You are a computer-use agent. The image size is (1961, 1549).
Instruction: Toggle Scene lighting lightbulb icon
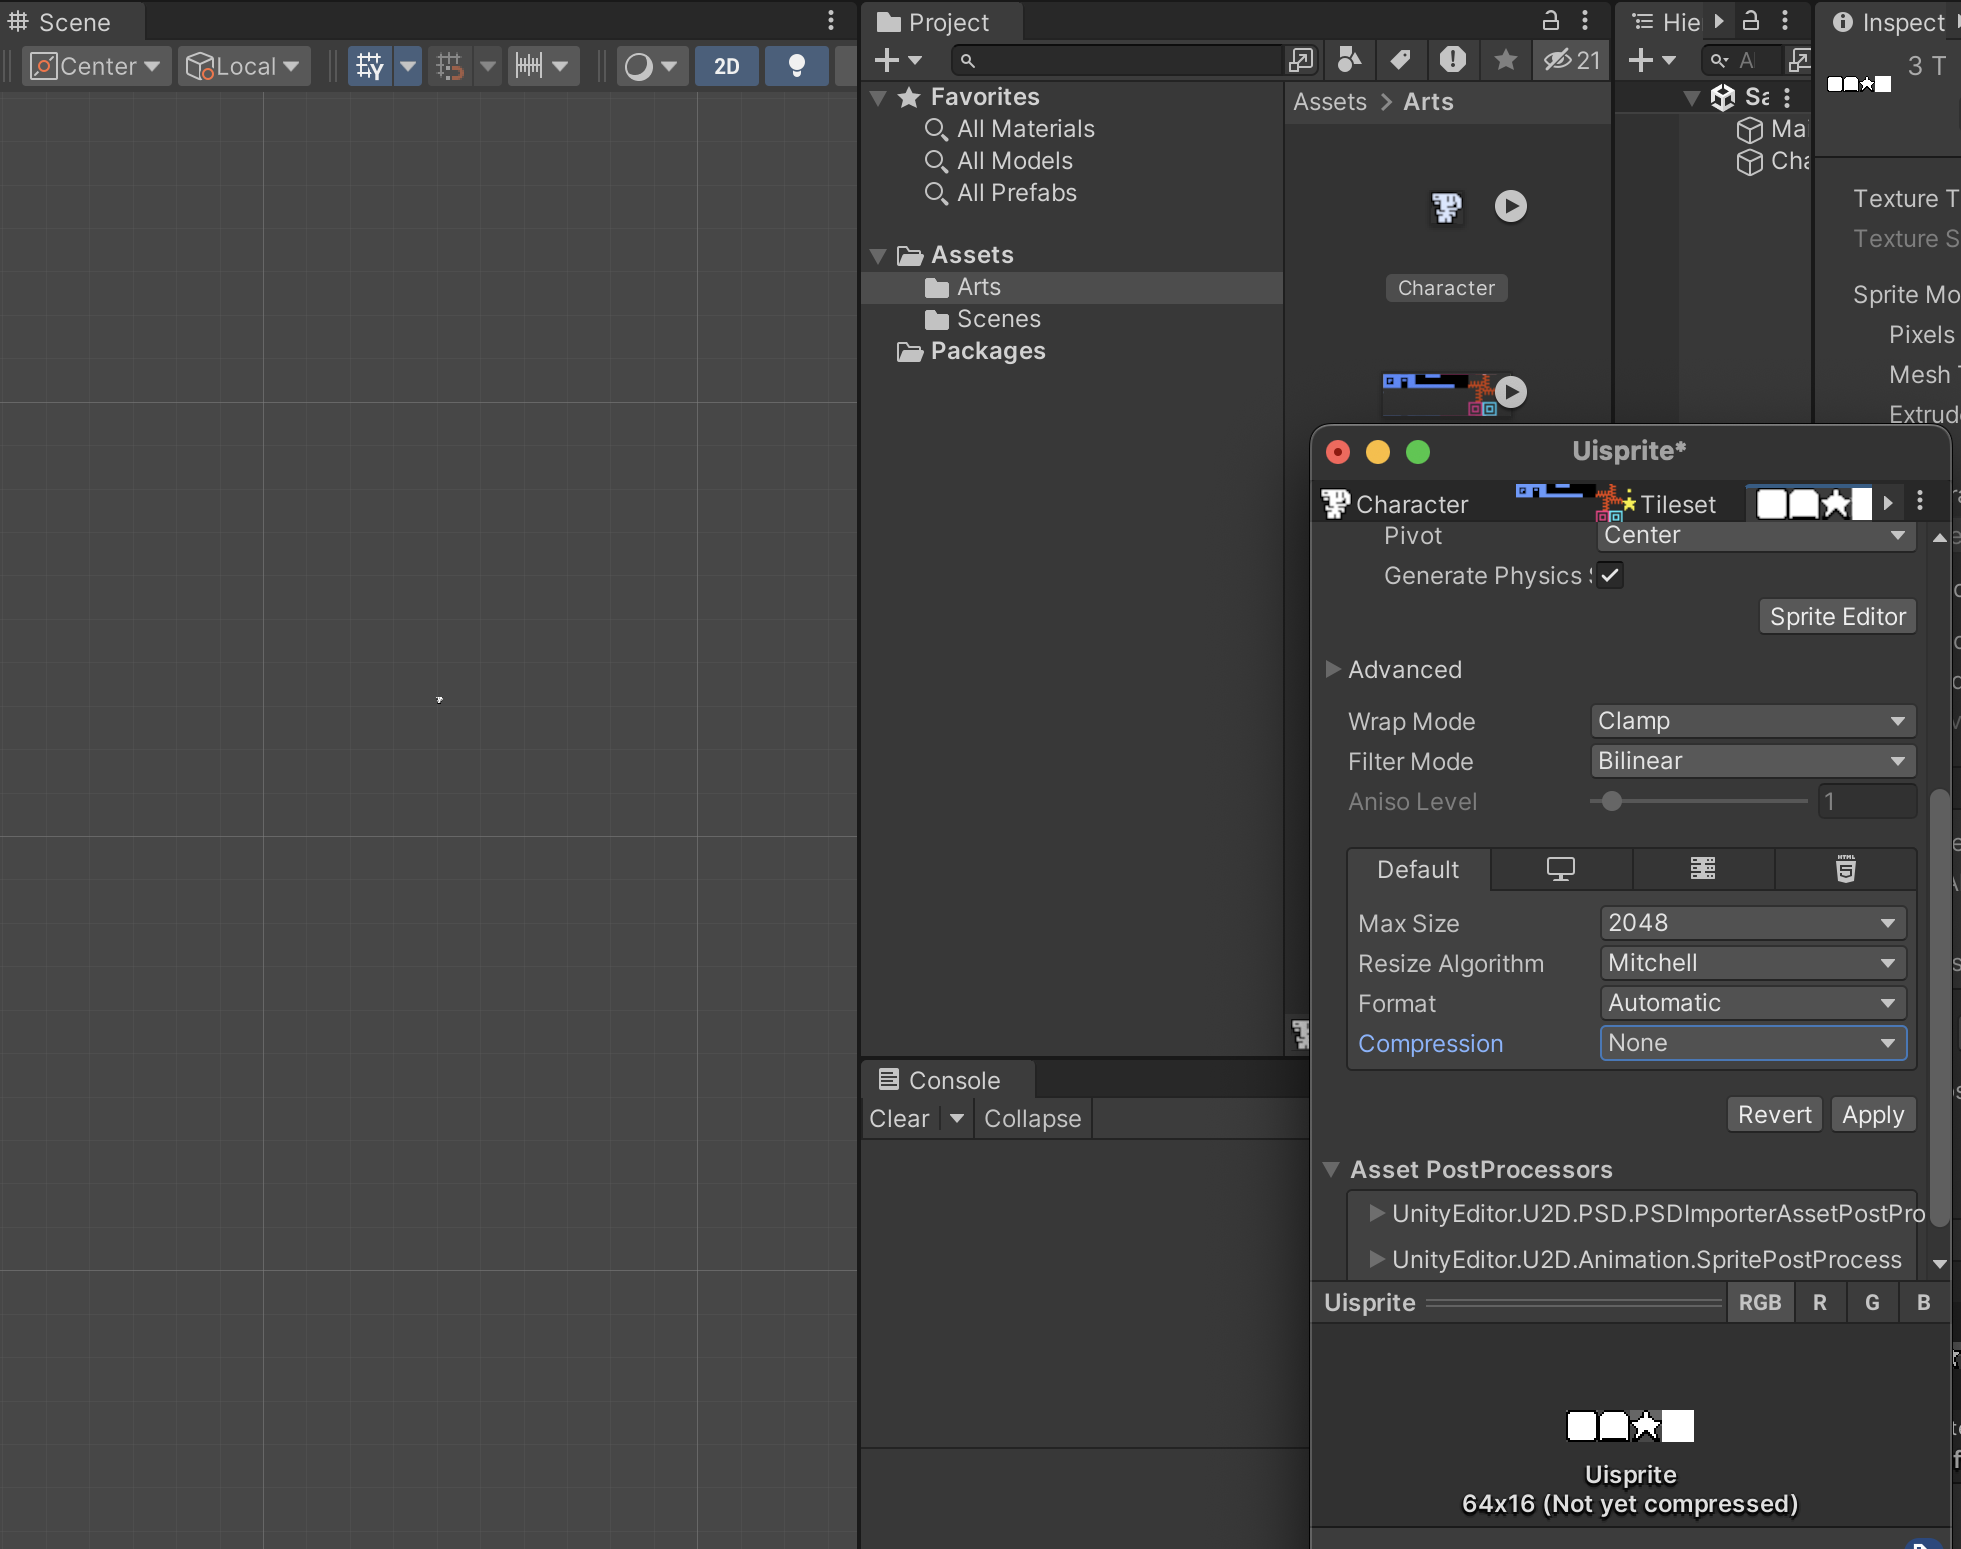click(796, 66)
